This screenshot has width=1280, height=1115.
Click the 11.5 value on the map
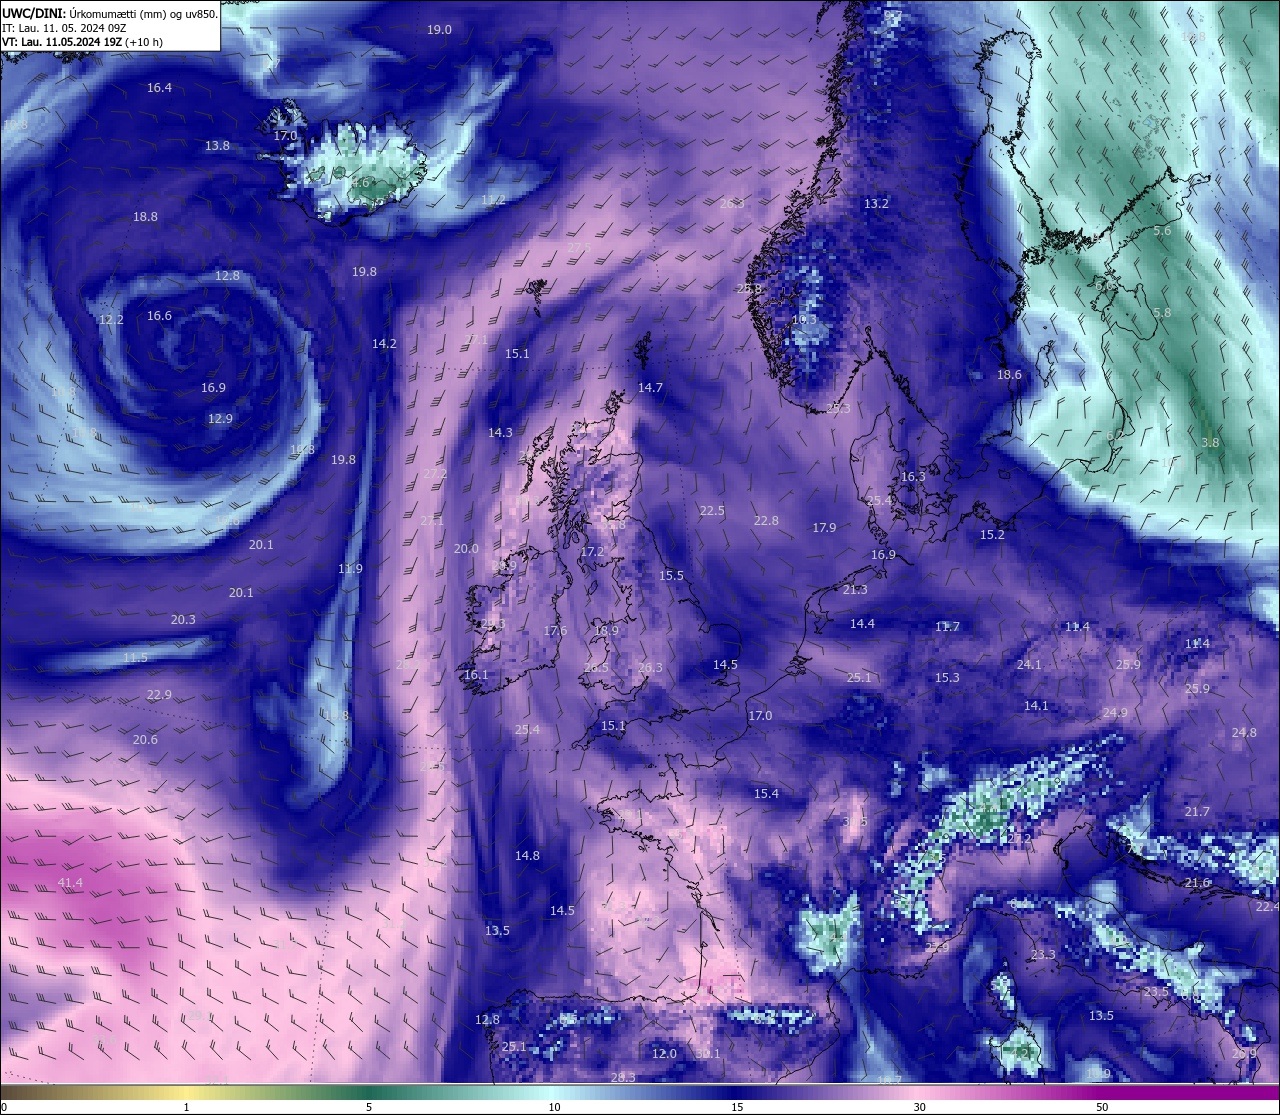pos(135,658)
